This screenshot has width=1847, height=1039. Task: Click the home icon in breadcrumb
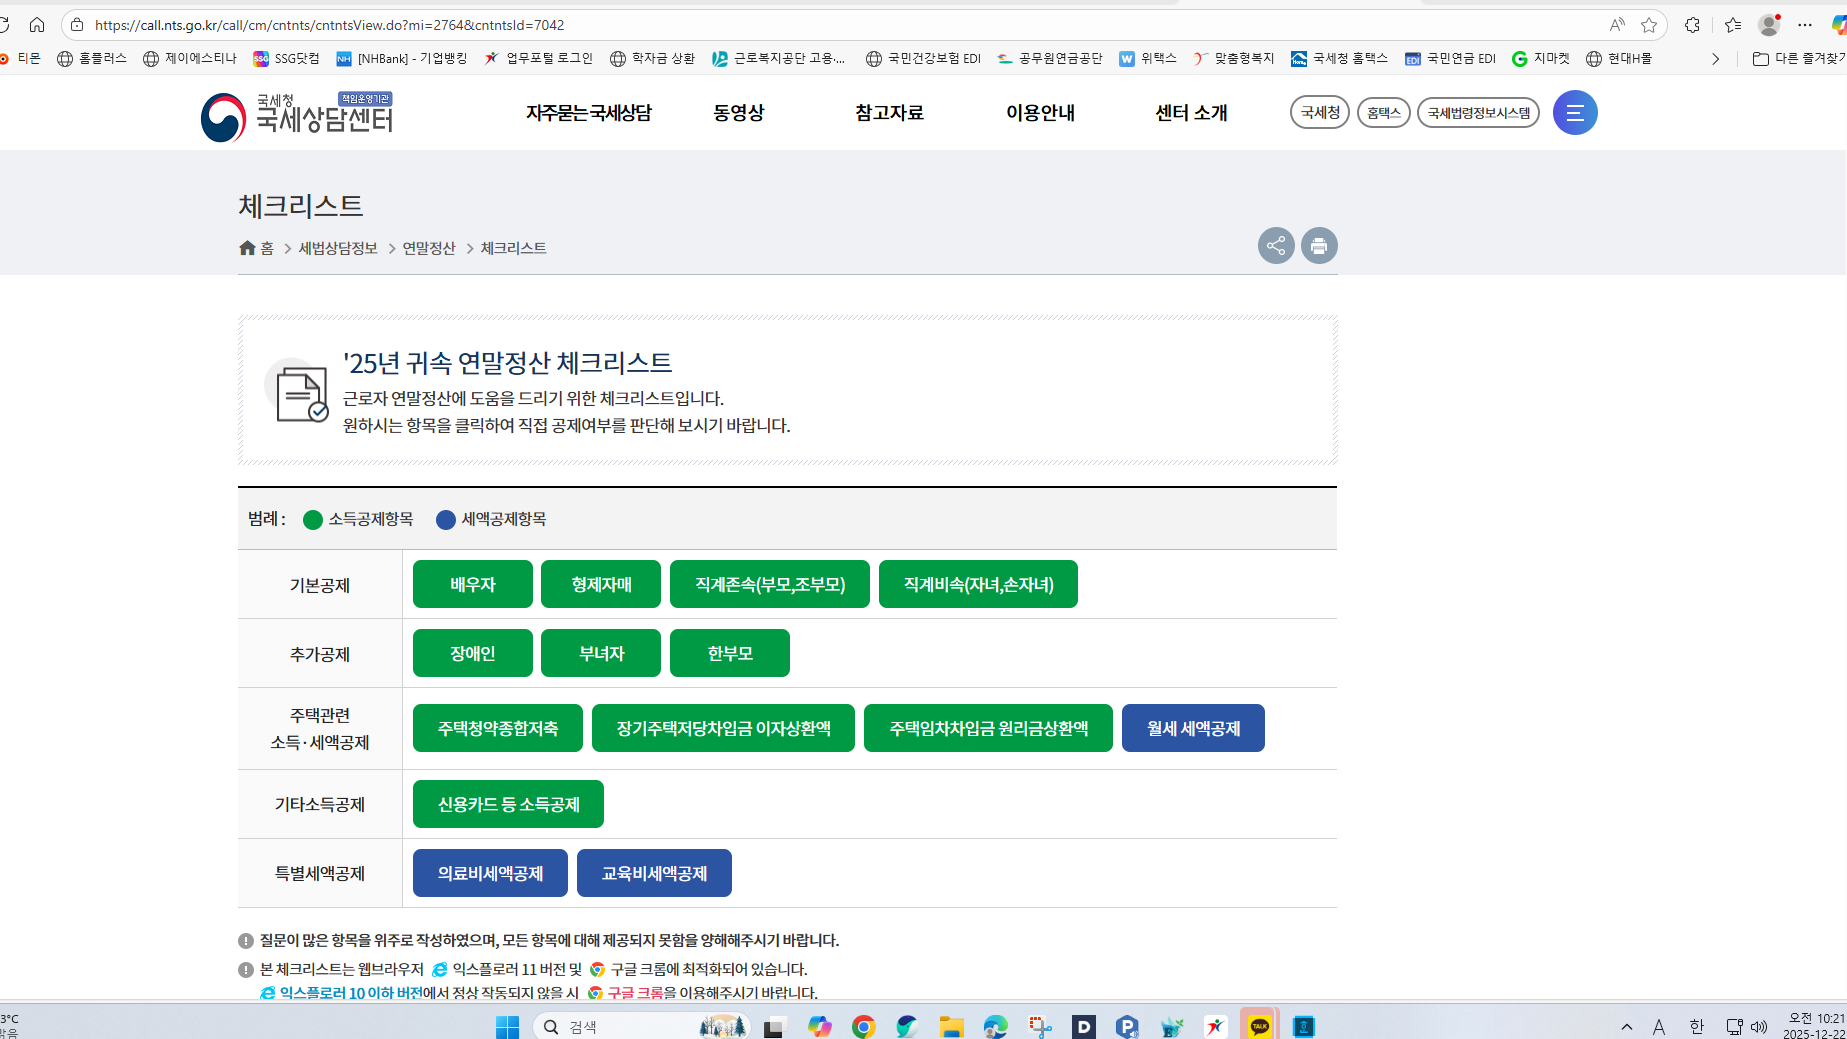pyautogui.click(x=248, y=248)
